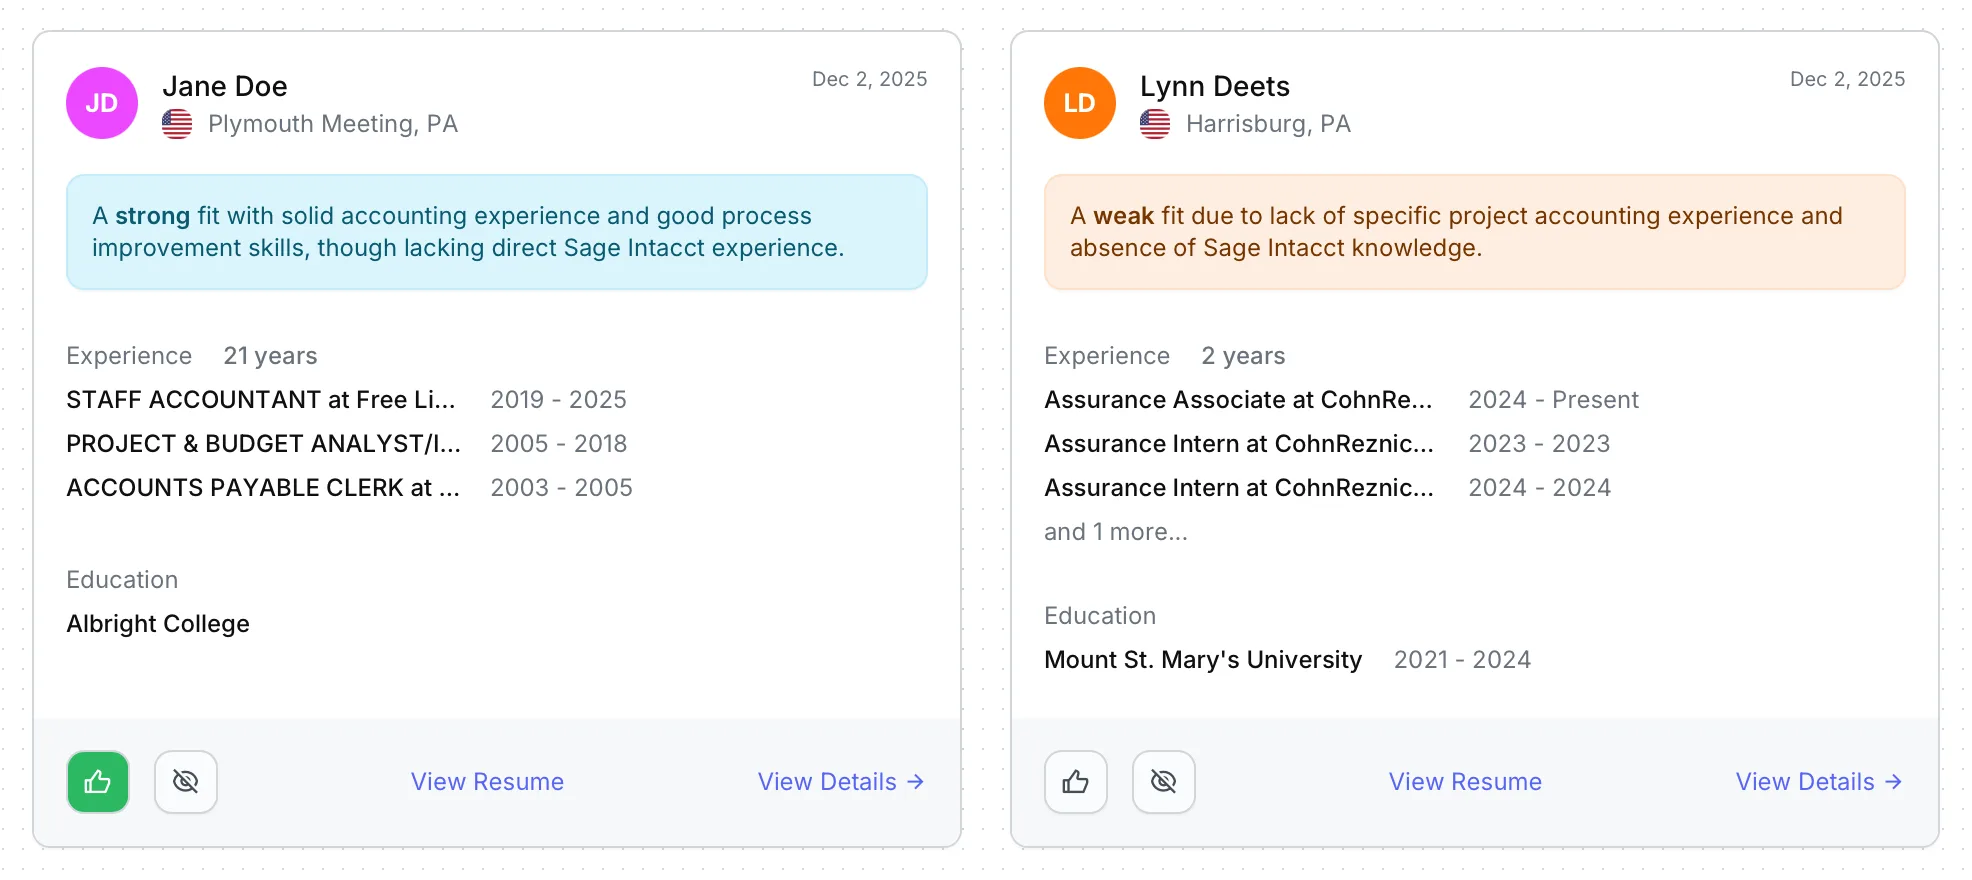Image resolution: width=1972 pixels, height=880 pixels.
Task: Open View Resume for Jane Doe
Action: [487, 782]
